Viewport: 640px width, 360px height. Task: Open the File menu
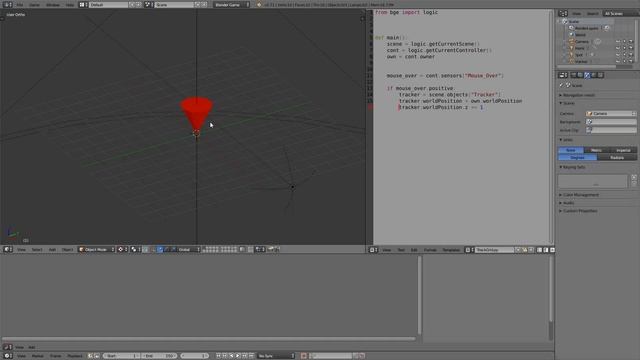coord(20,4)
